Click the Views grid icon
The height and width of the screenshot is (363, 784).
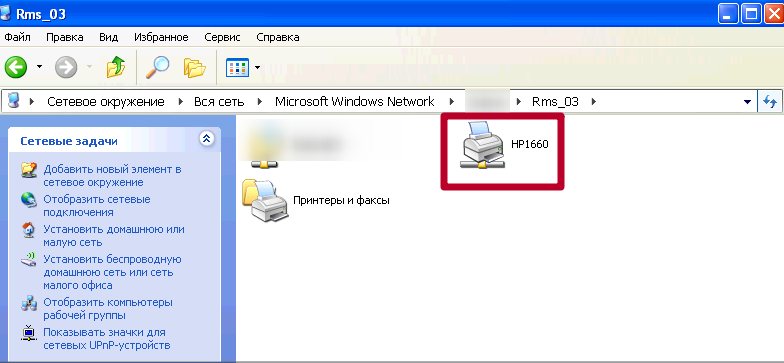point(238,67)
